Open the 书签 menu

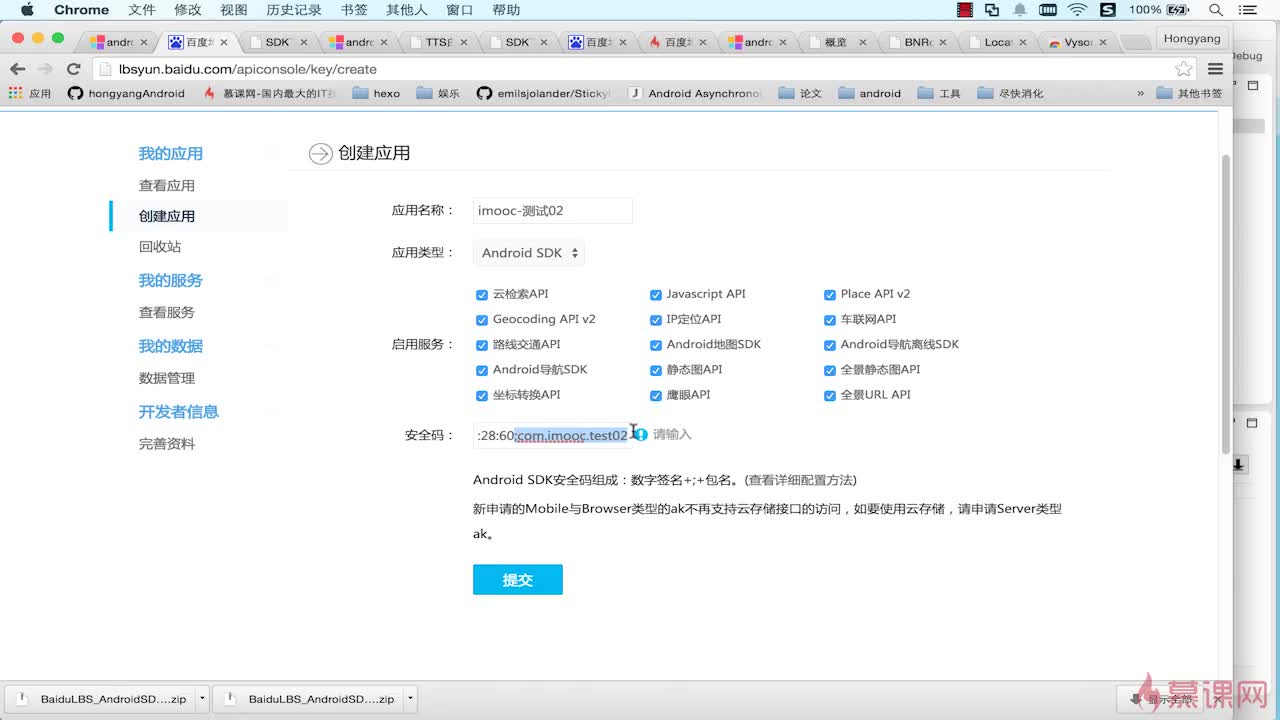click(x=354, y=10)
